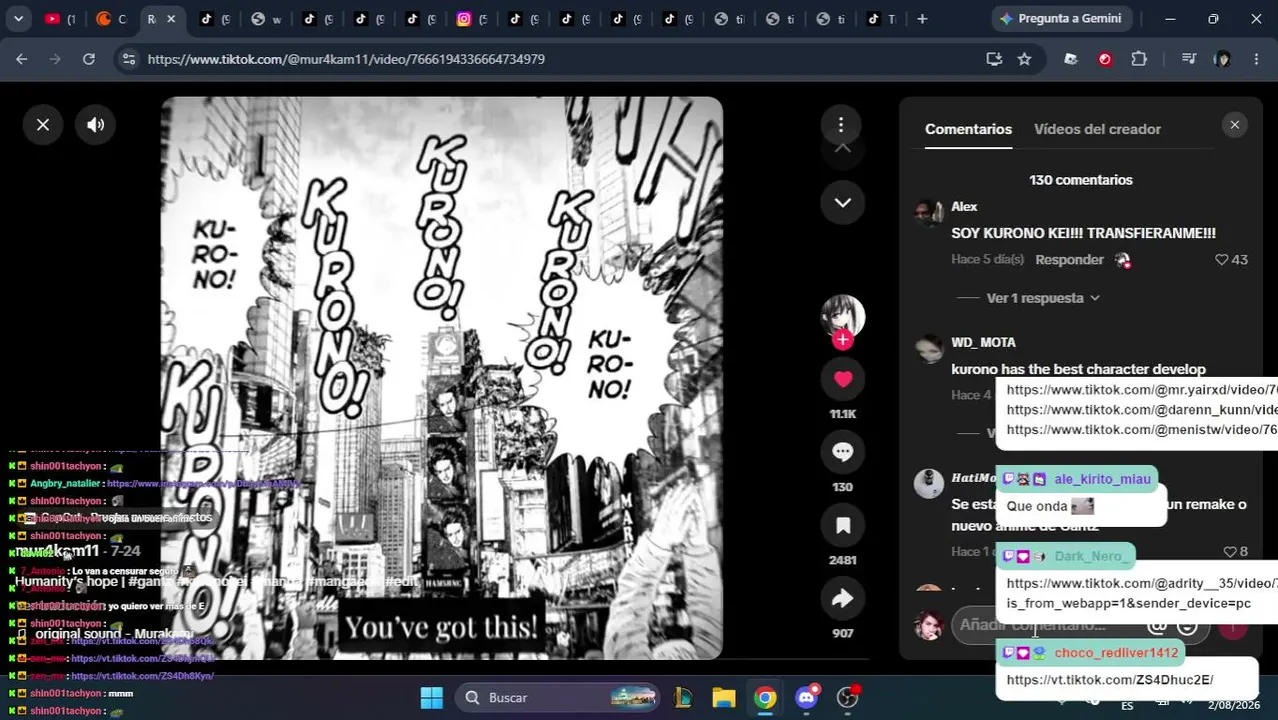Viewport: 1278px width, 720px height.
Task: Reload the current page
Action: [89, 59]
